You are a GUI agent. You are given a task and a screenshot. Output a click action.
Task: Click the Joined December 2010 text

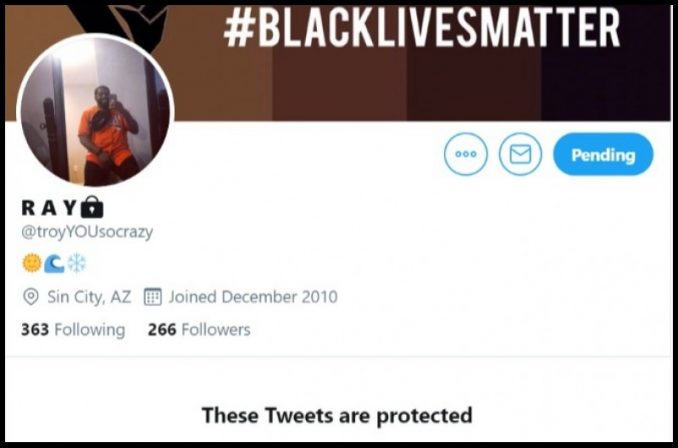[253, 297]
